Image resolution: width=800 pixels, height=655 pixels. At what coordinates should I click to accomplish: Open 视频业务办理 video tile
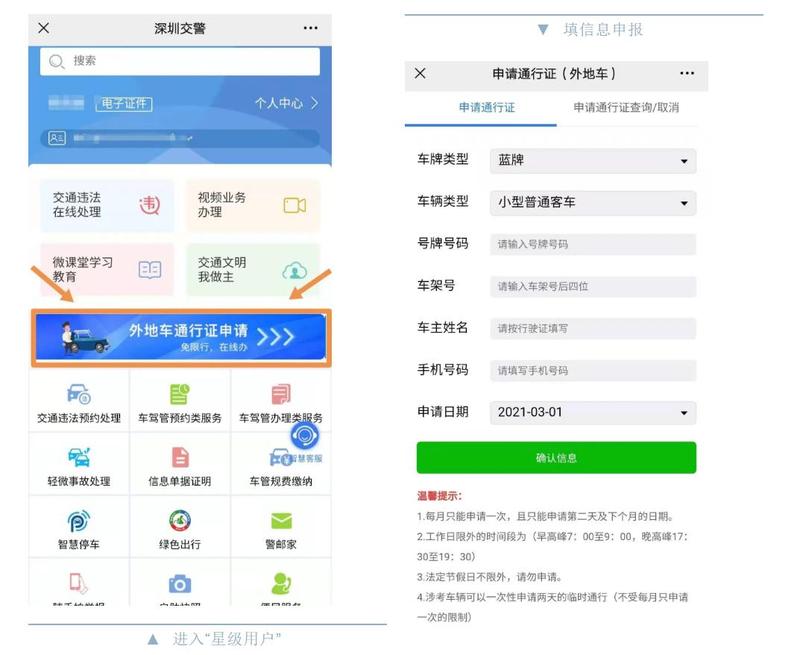(x=251, y=205)
